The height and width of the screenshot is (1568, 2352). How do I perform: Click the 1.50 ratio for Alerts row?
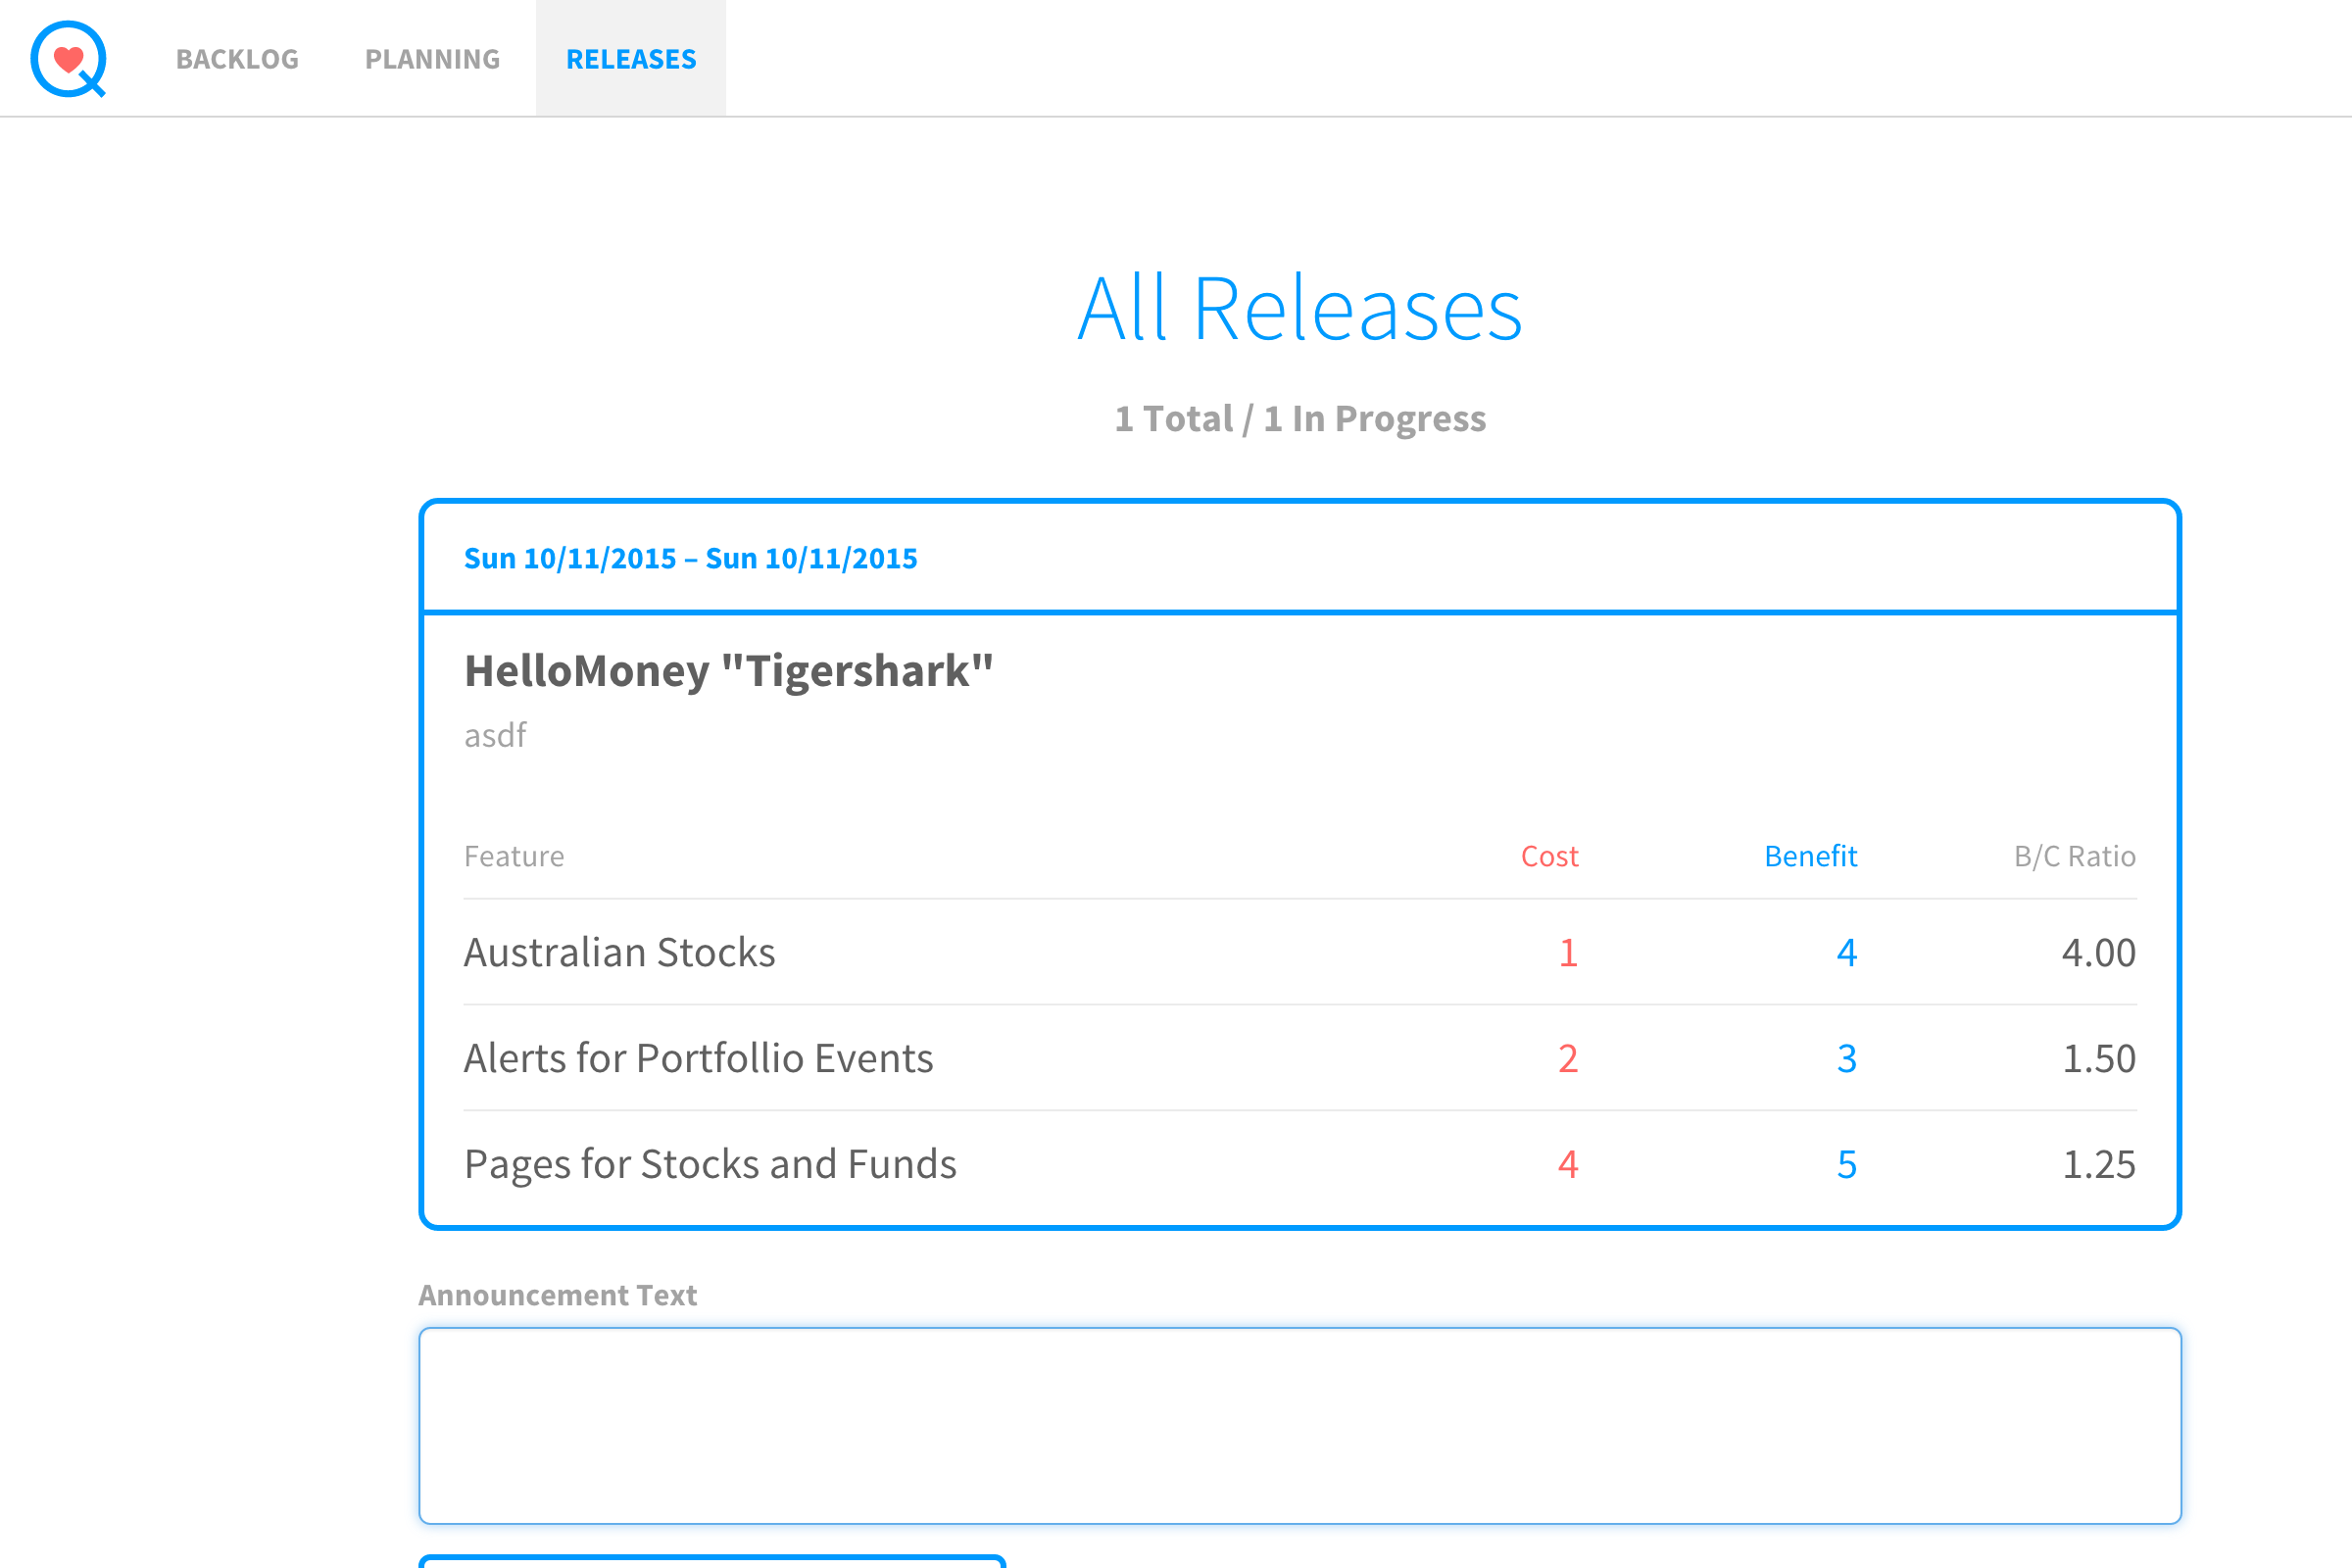[2098, 1058]
